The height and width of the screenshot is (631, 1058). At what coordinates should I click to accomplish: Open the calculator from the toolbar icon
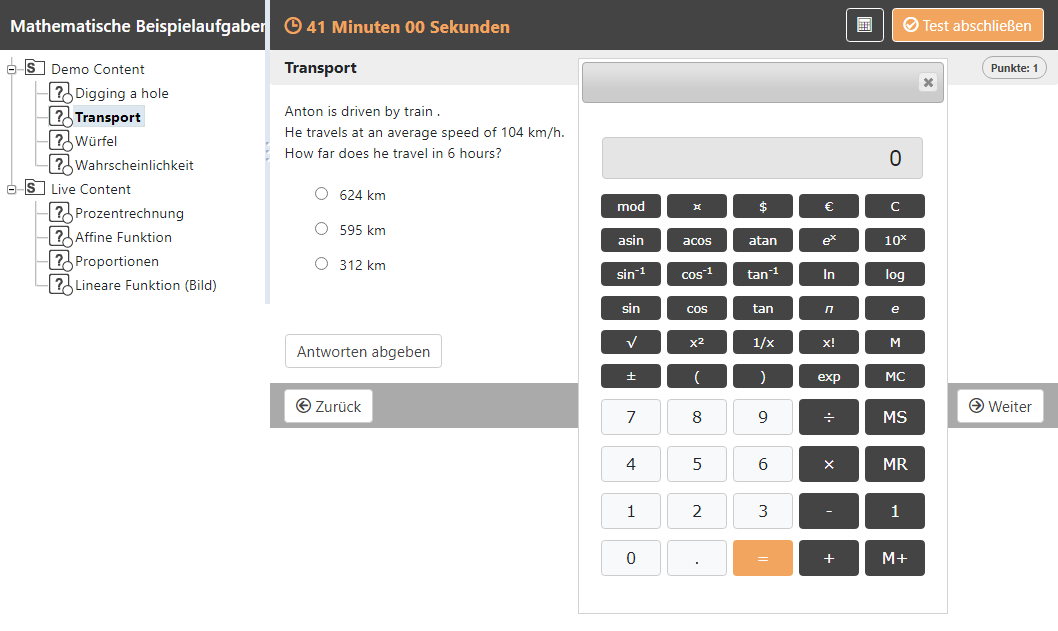[864, 24]
